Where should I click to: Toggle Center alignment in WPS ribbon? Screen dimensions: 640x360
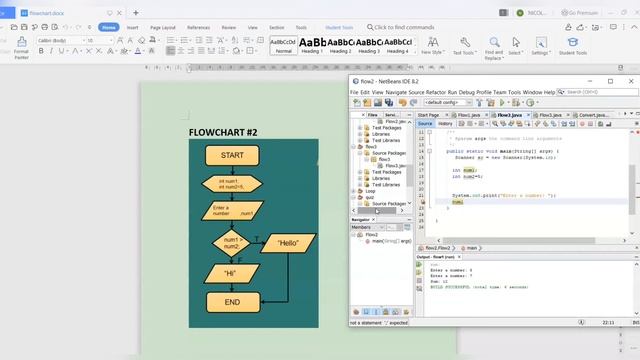[x=180, y=51]
